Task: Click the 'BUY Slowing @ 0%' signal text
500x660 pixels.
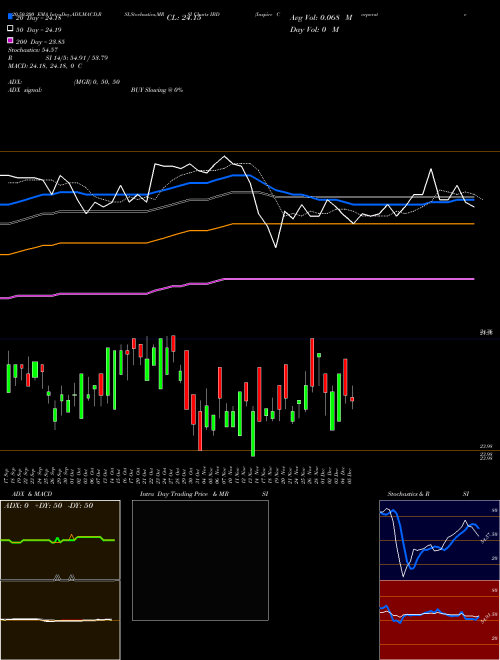Action: [x=157, y=90]
